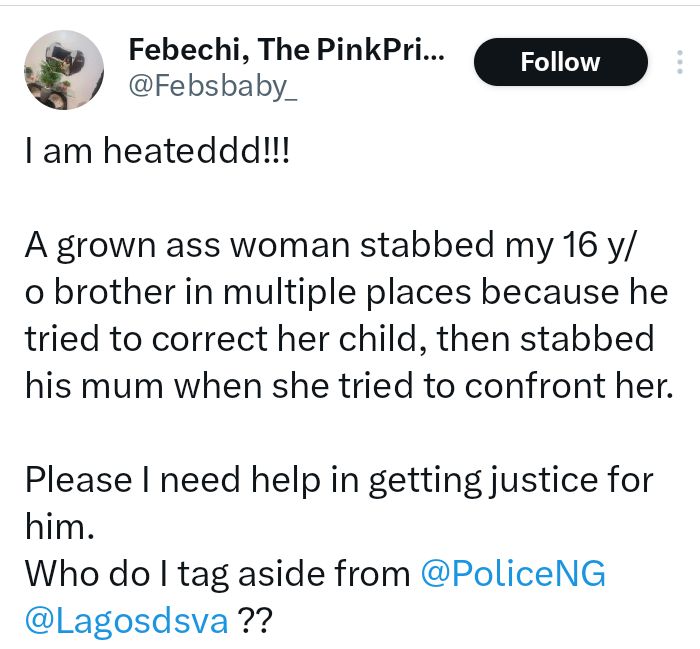Click Febechi's round profile avatar

click(64, 69)
